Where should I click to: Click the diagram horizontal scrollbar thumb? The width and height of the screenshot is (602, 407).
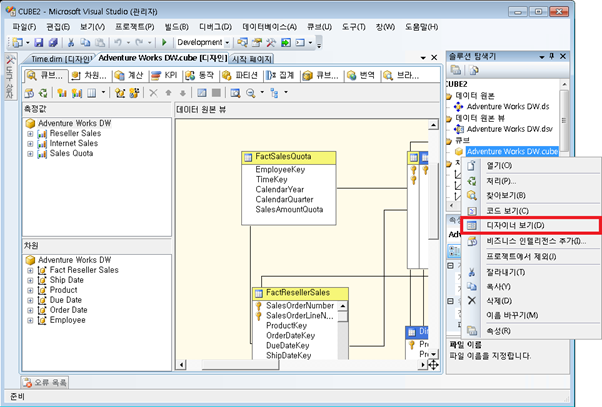tap(241, 364)
